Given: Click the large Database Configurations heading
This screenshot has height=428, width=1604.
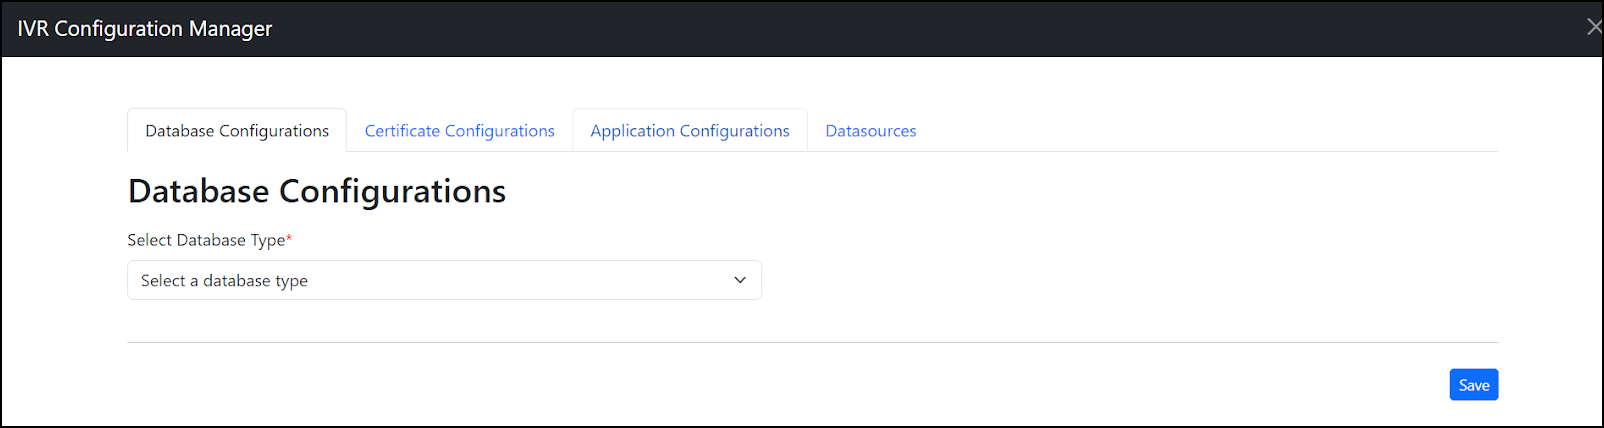Looking at the screenshot, I should click(317, 191).
